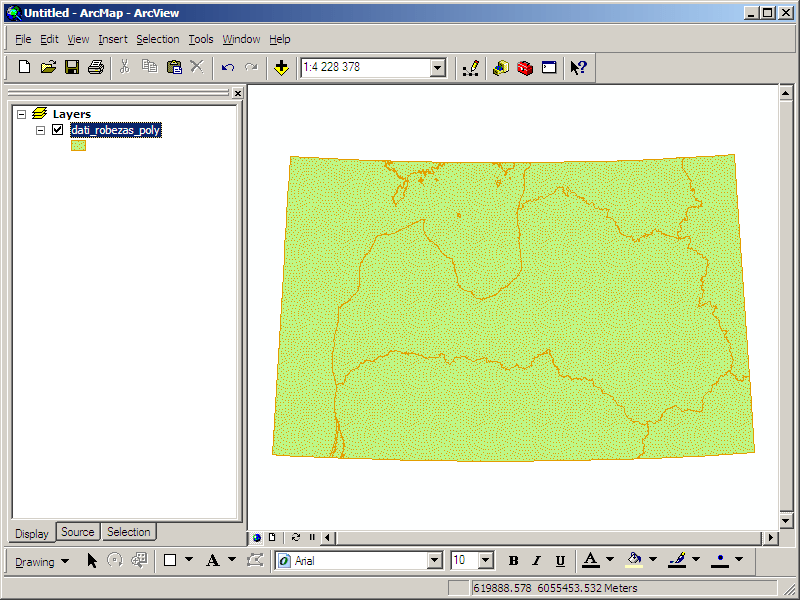Screen dimensions: 800x600
Task: Click the map scale input field
Action: tap(366, 67)
